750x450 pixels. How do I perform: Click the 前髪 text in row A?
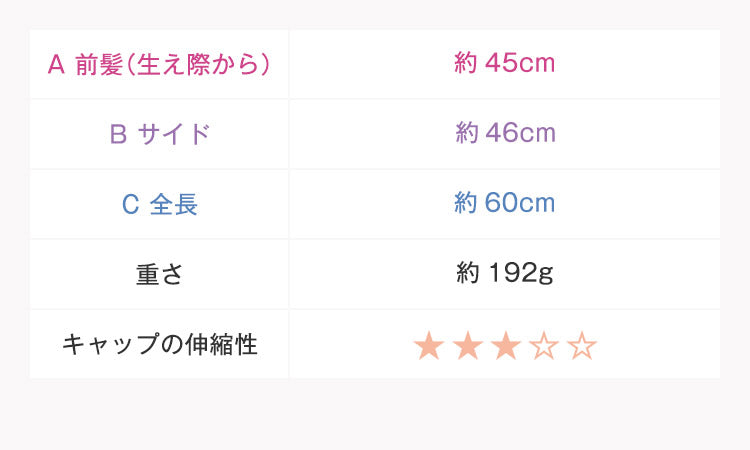[97, 65]
